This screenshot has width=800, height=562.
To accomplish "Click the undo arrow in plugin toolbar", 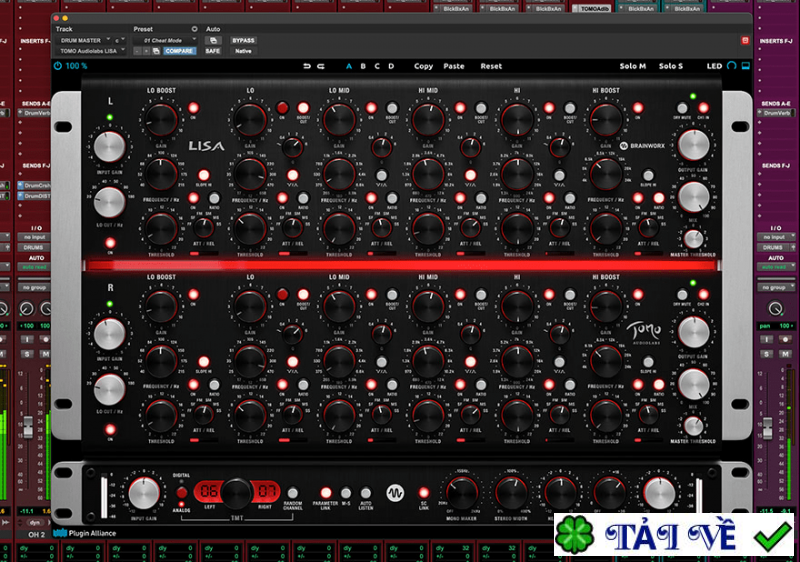I will point(306,66).
